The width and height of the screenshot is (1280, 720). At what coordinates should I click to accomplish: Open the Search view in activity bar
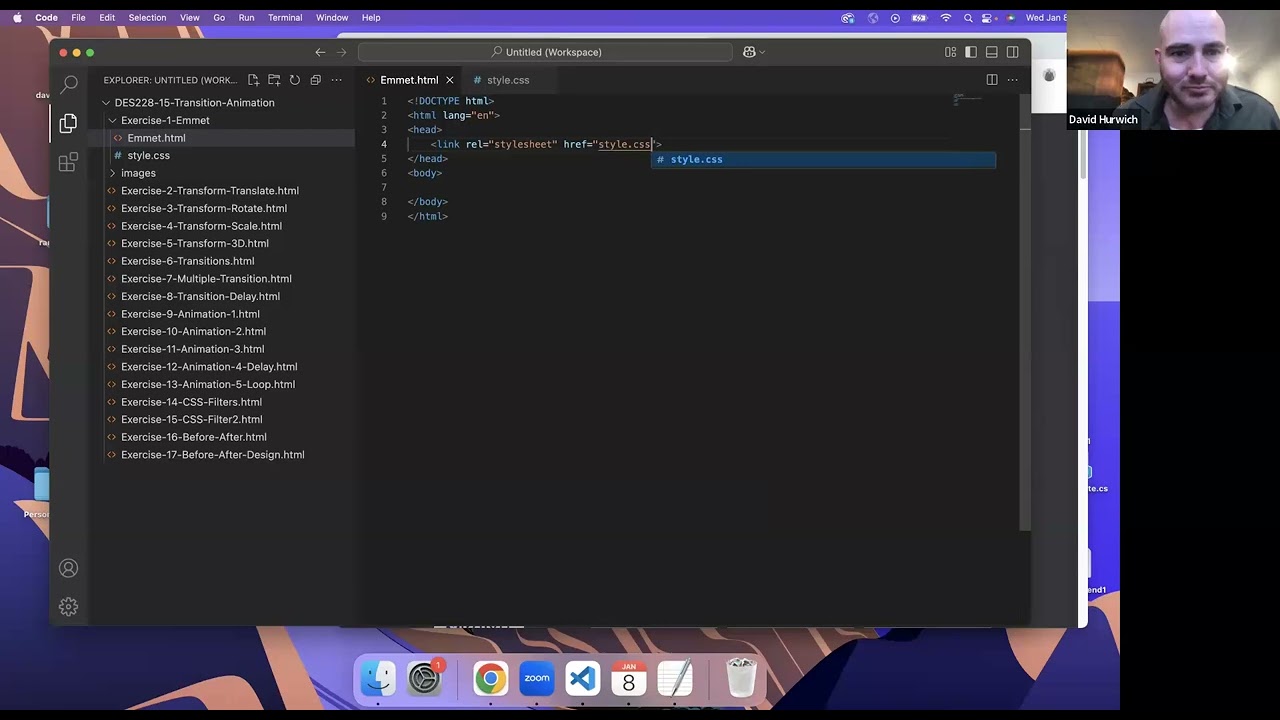(68, 85)
